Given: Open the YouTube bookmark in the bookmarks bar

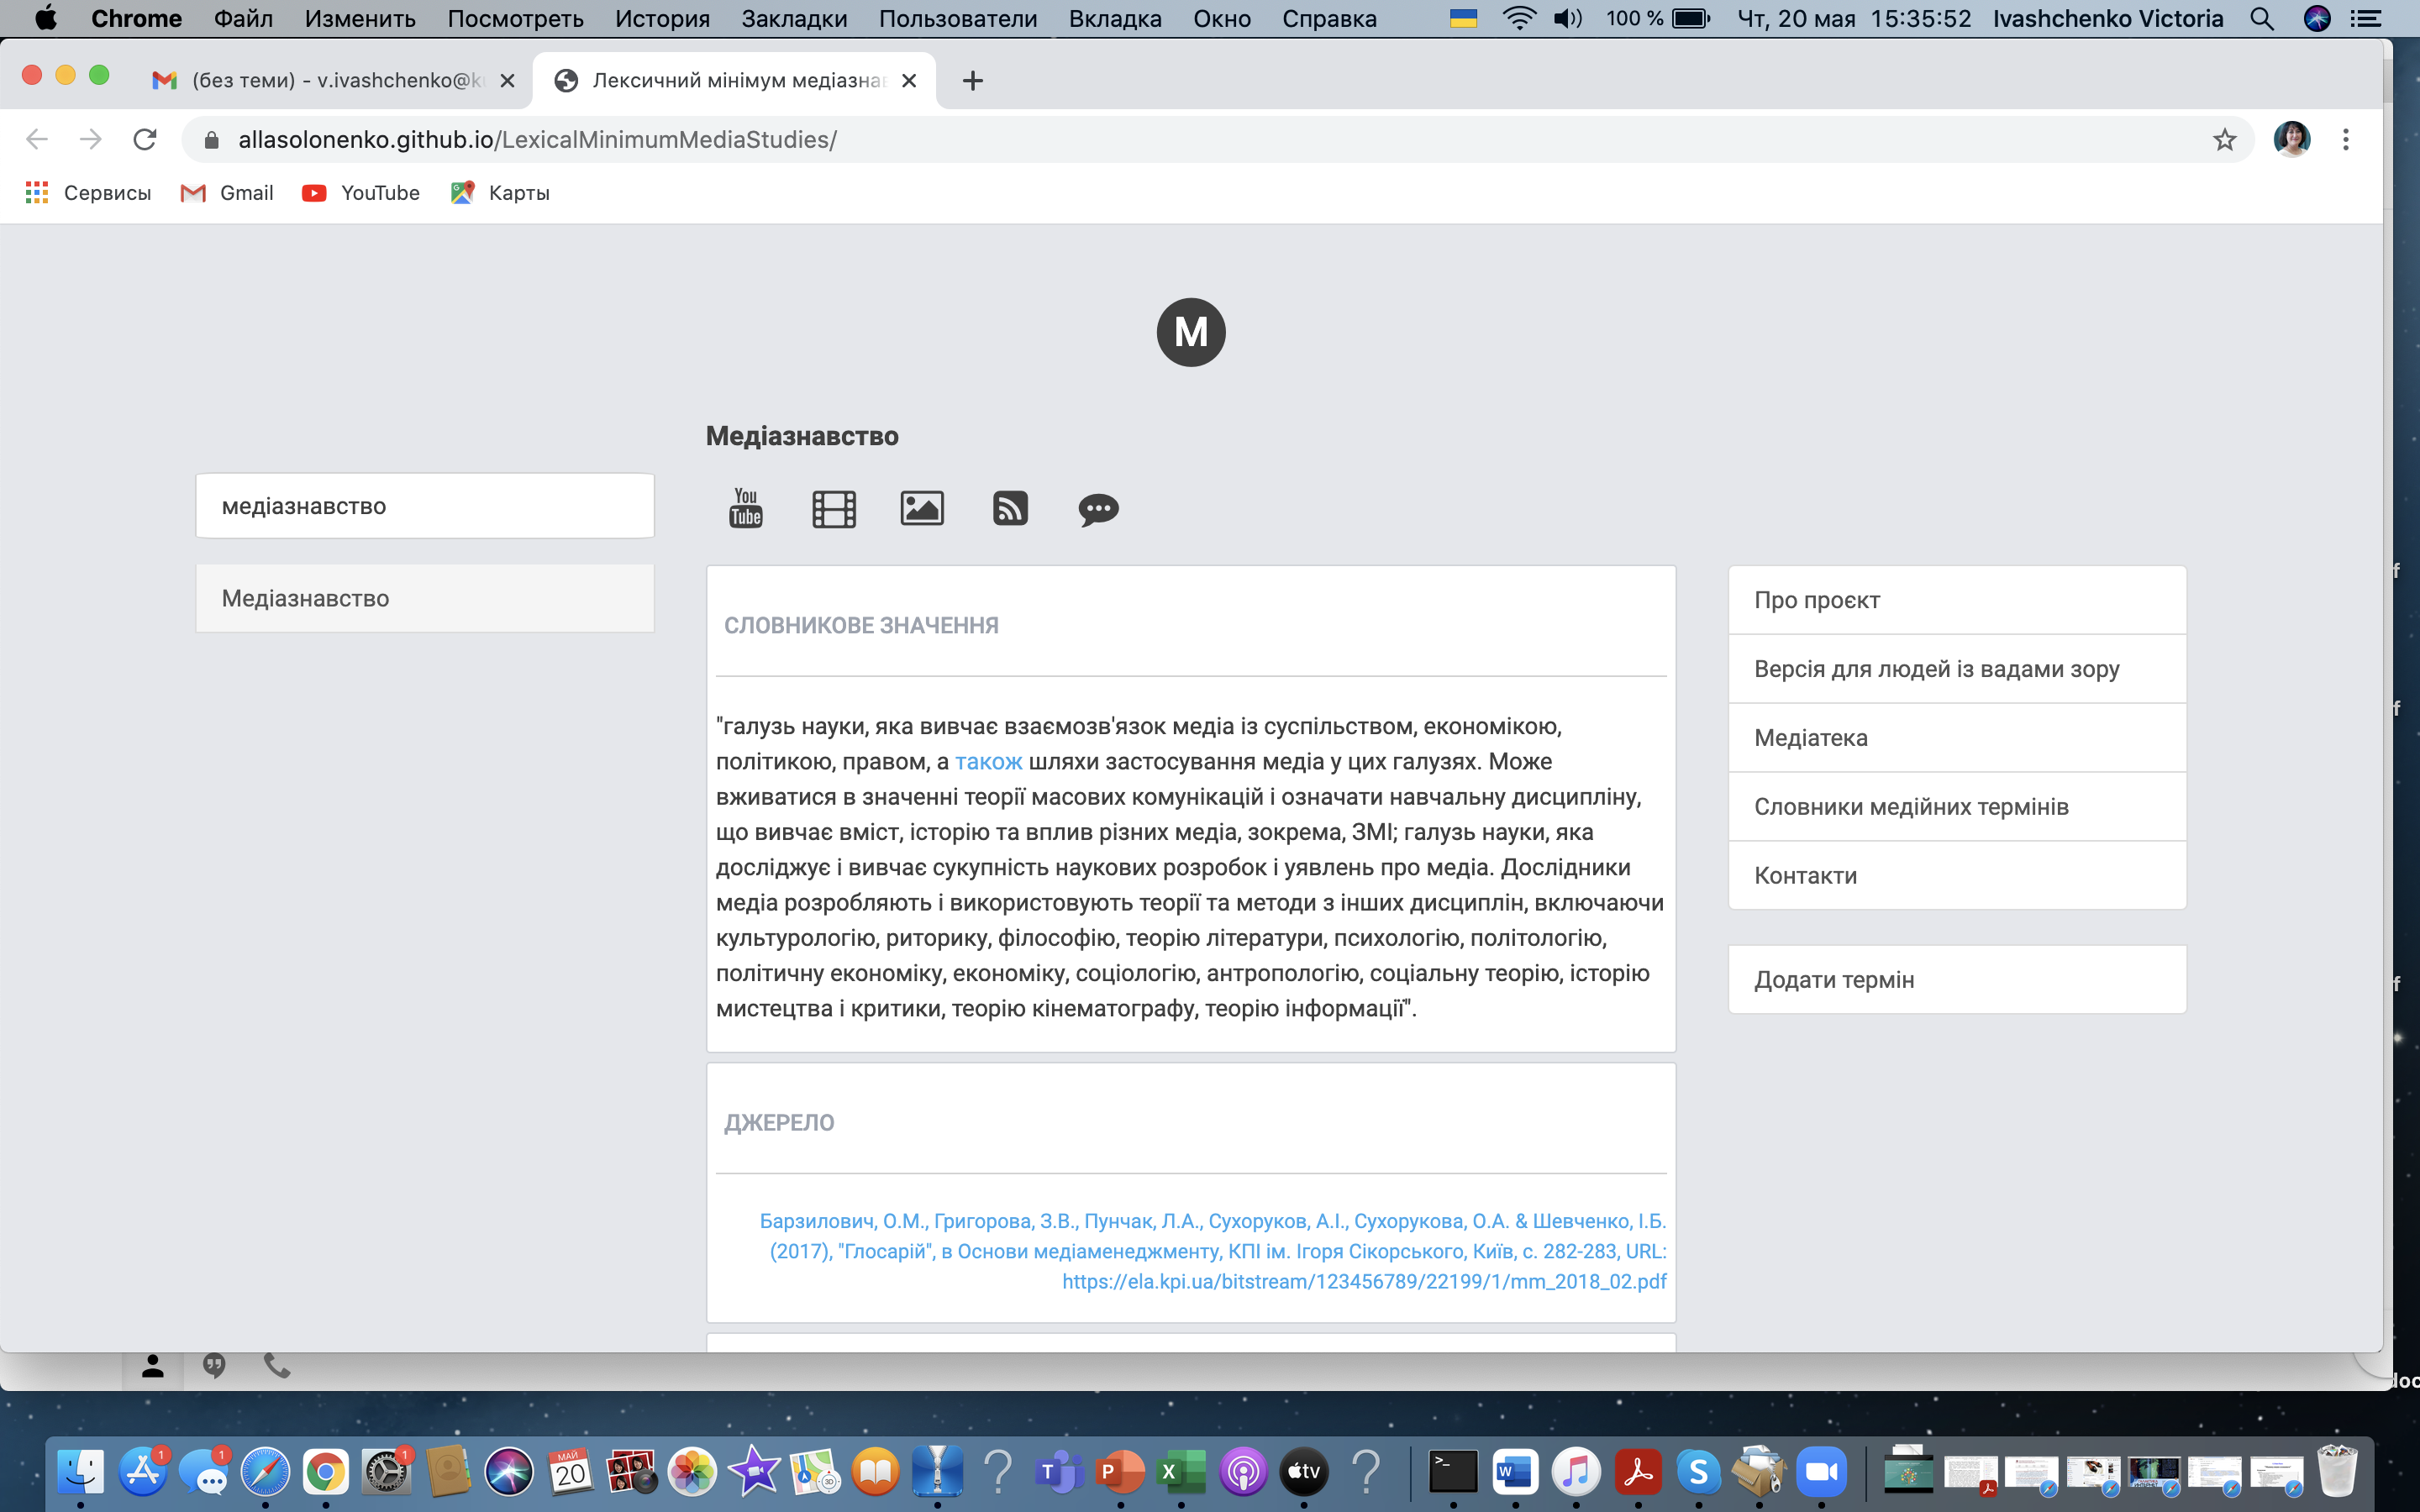Looking at the screenshot, I should pyautogui.click(x=361, y=193).
